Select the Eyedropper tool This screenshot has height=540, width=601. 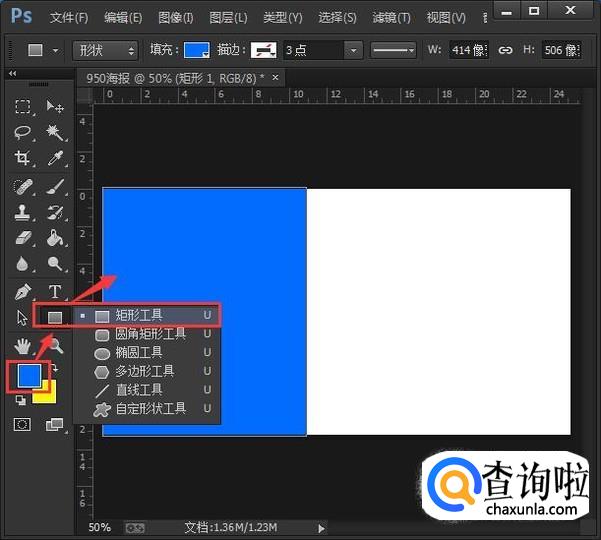click(x=55, y=159)
